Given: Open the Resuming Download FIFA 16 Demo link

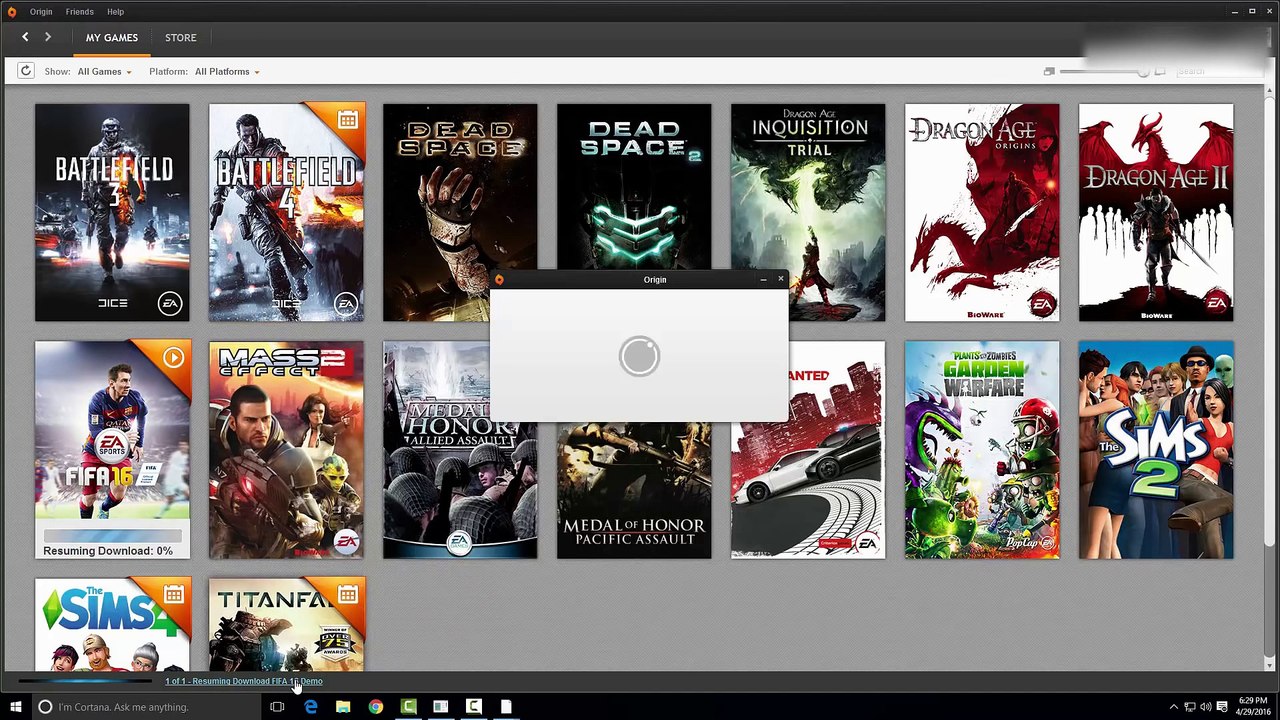Looking at the screenshot, I should 244,681.
